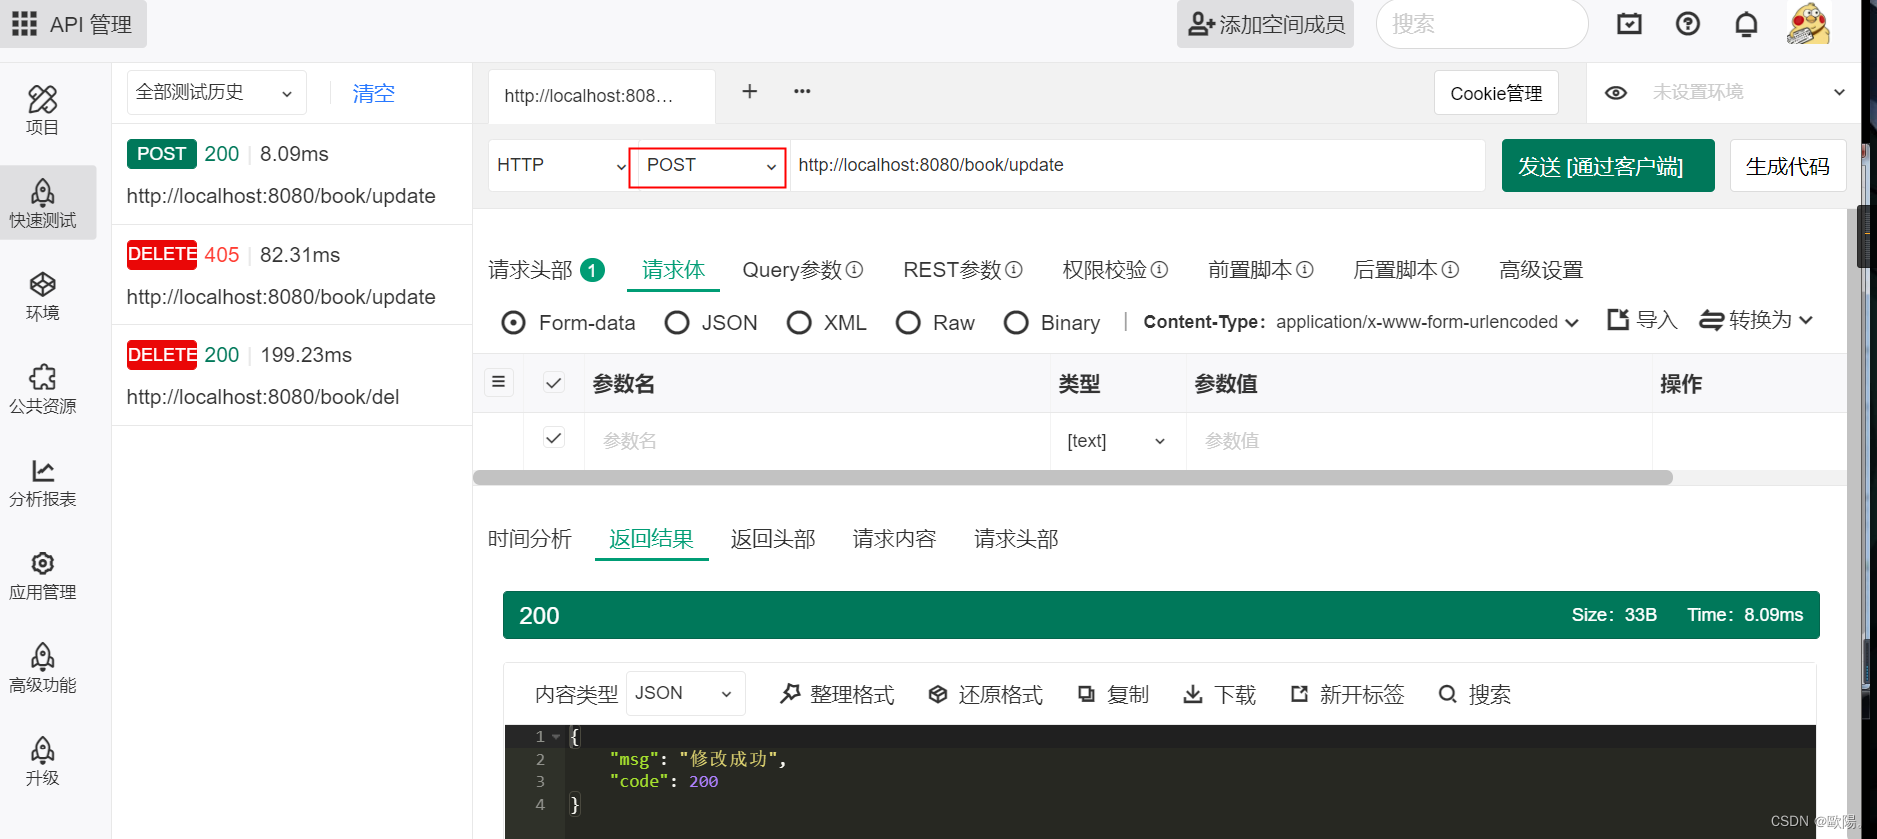The height and width of the screenshot is (839, 1877).
Task: Switch to the 请求体 tab
Action: (x=673, y=270)
